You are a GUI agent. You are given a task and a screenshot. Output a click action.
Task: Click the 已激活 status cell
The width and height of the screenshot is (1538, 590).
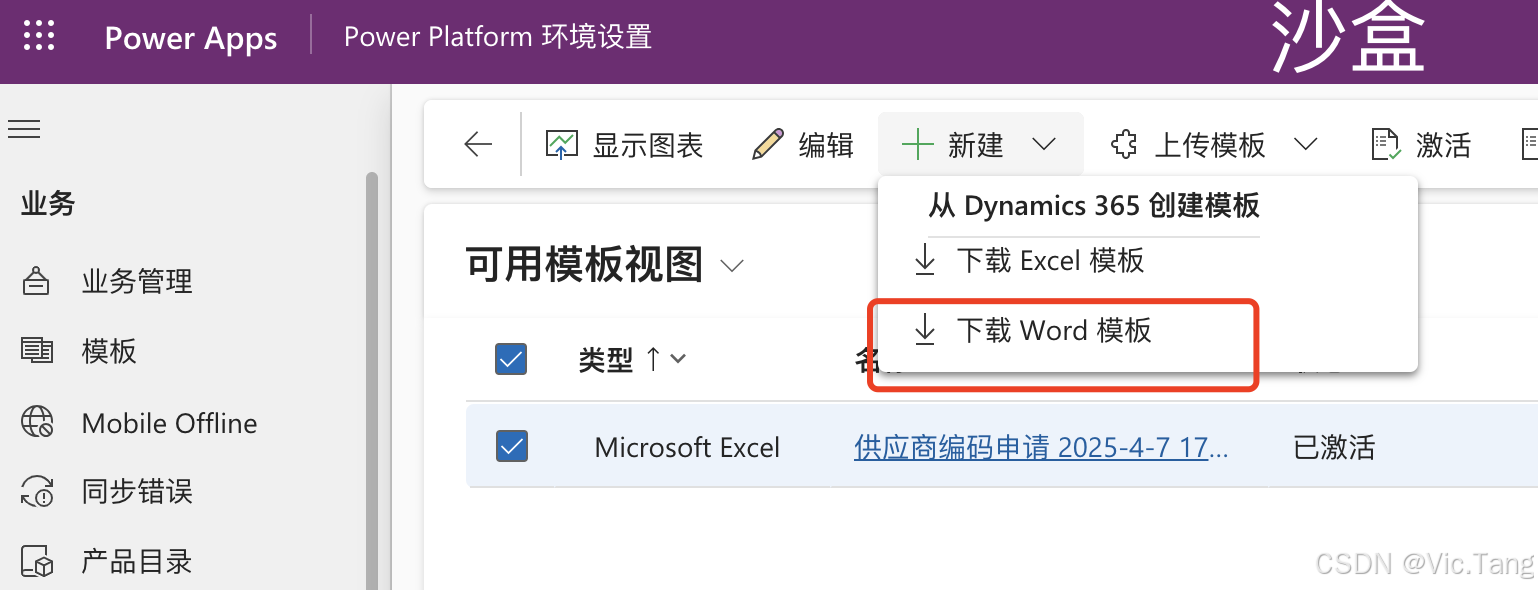click(x=1334, y=447)
